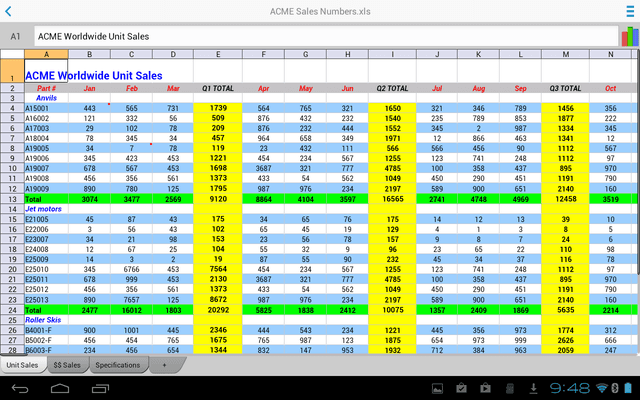Select the Oct header cell

[x=611, y=88]
